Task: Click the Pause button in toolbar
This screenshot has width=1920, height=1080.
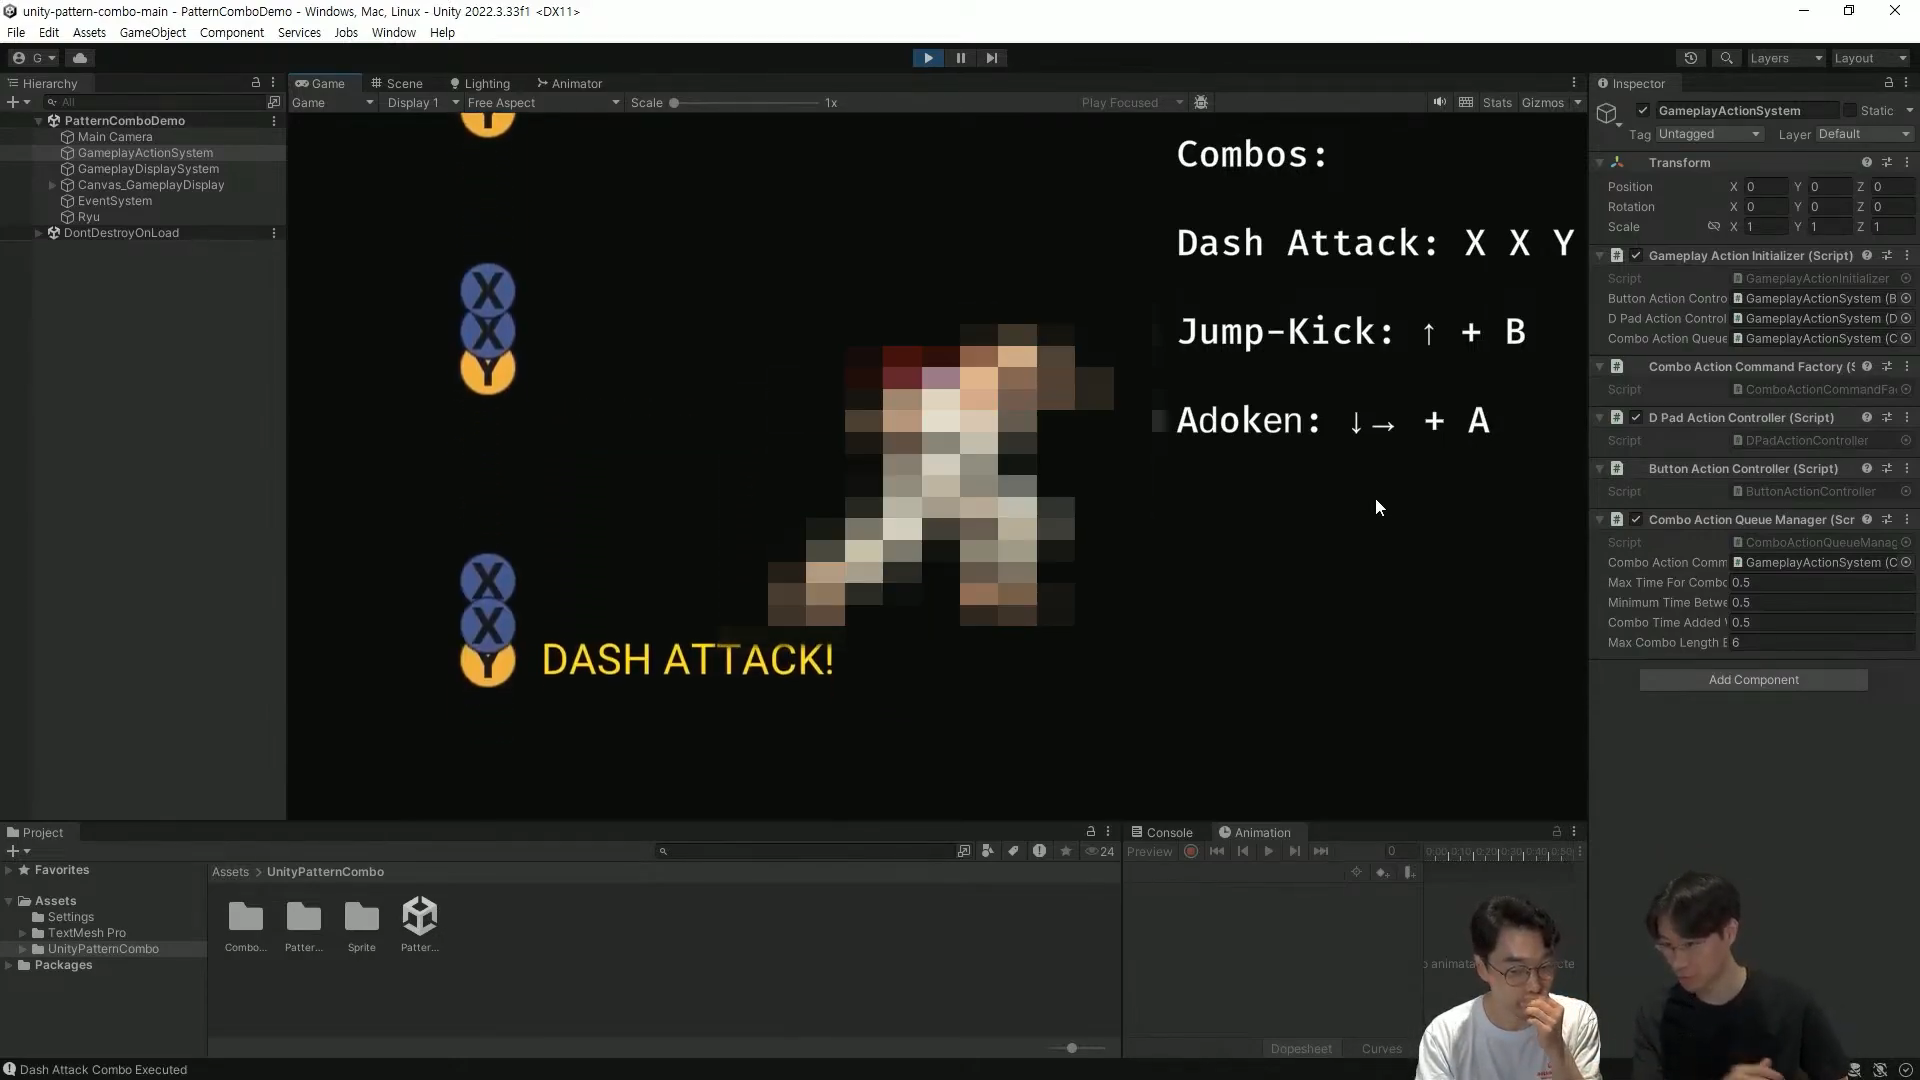Action: pos(960,58)
